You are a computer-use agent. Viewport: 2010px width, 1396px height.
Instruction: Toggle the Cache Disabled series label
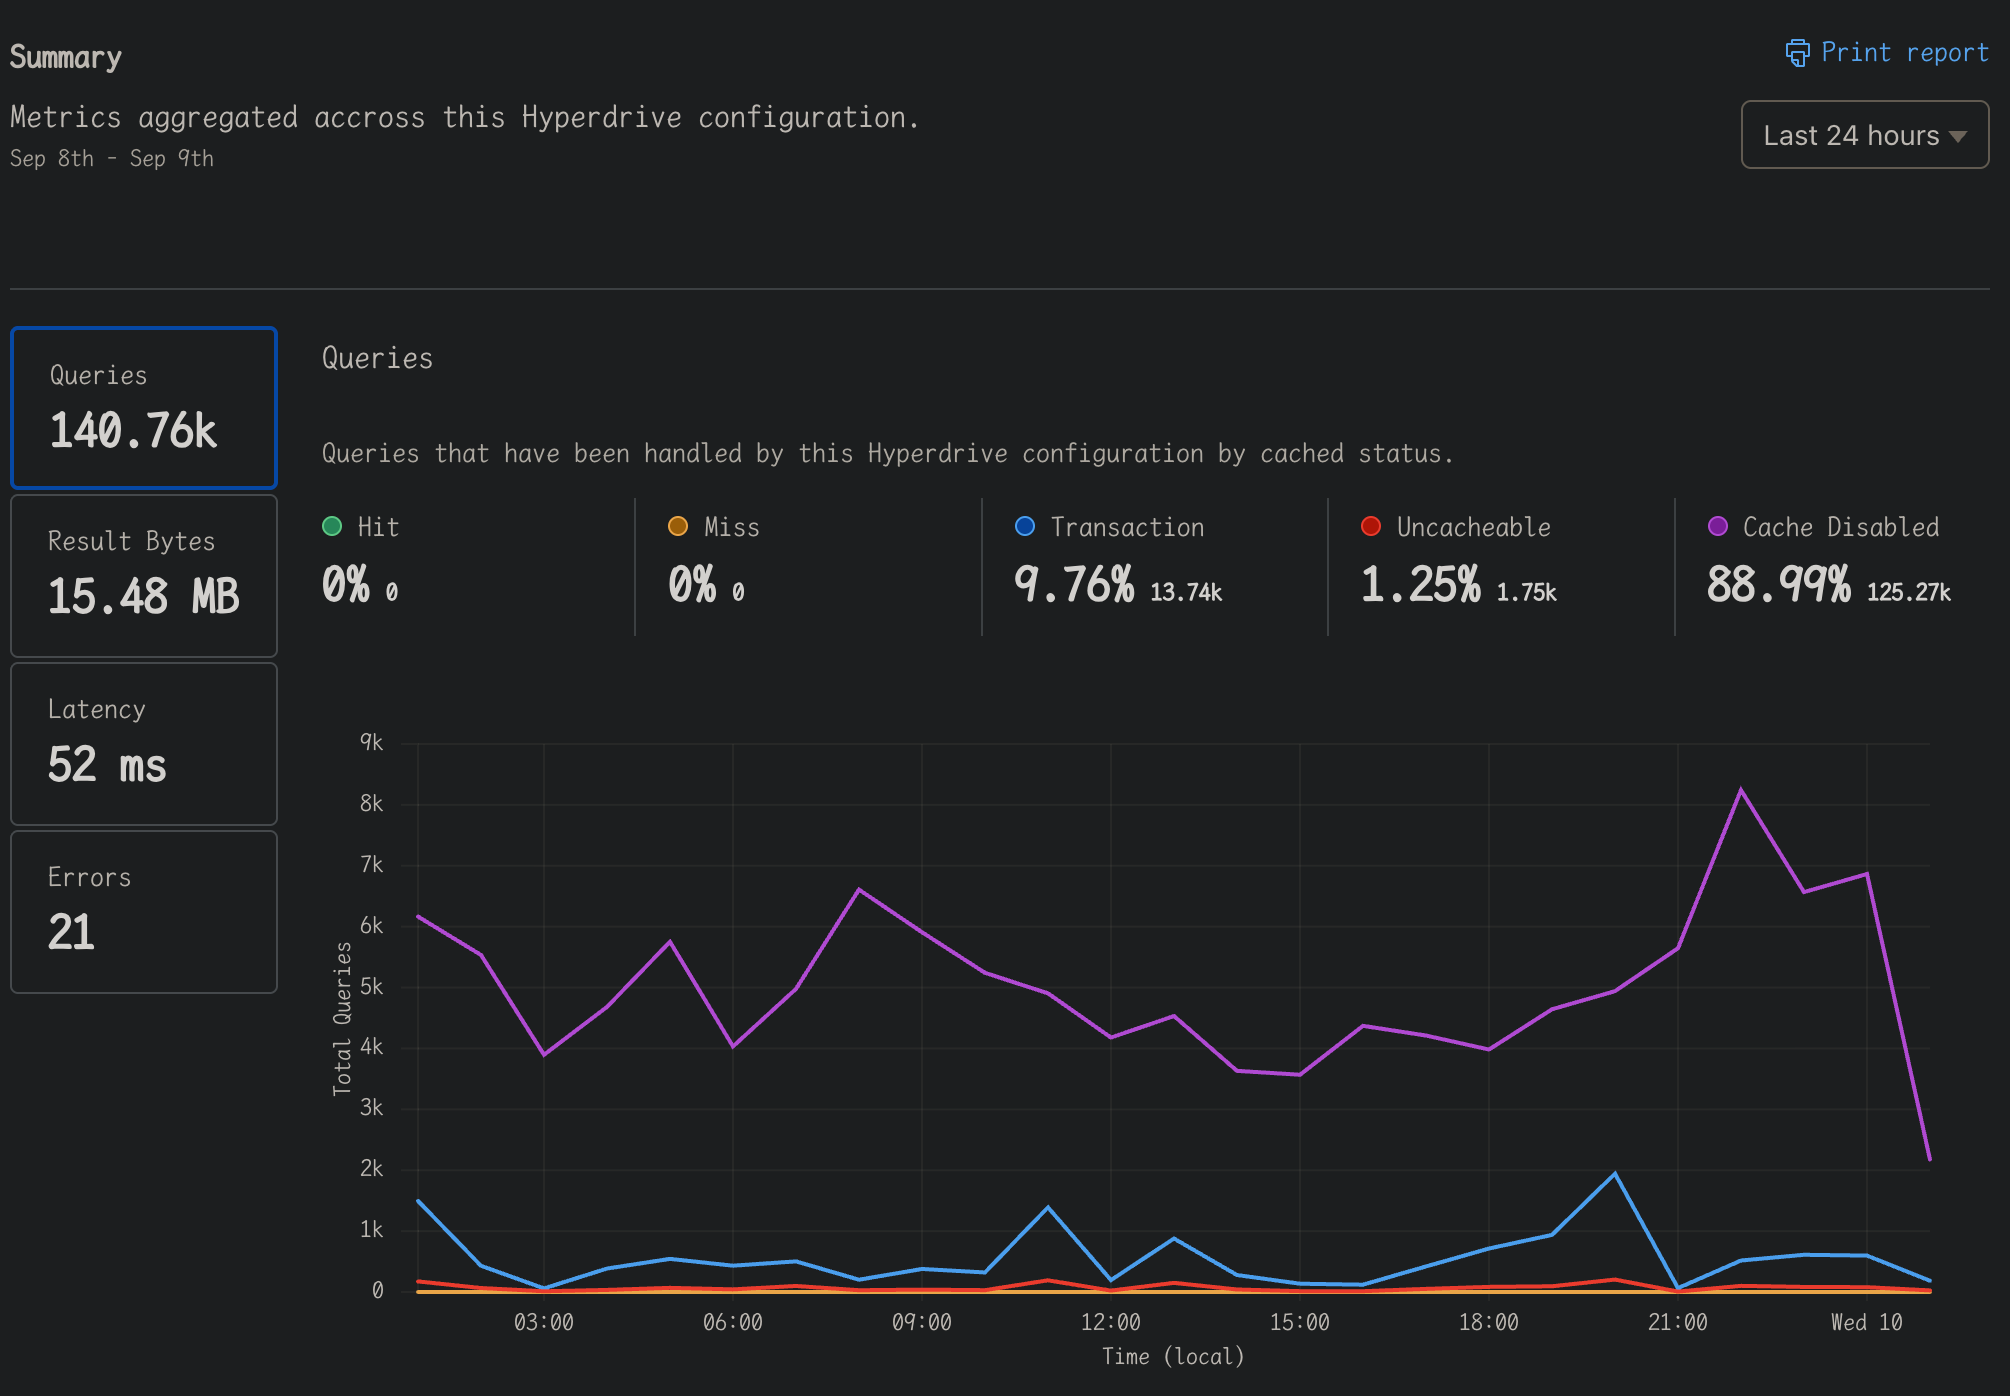(1840, 527)
